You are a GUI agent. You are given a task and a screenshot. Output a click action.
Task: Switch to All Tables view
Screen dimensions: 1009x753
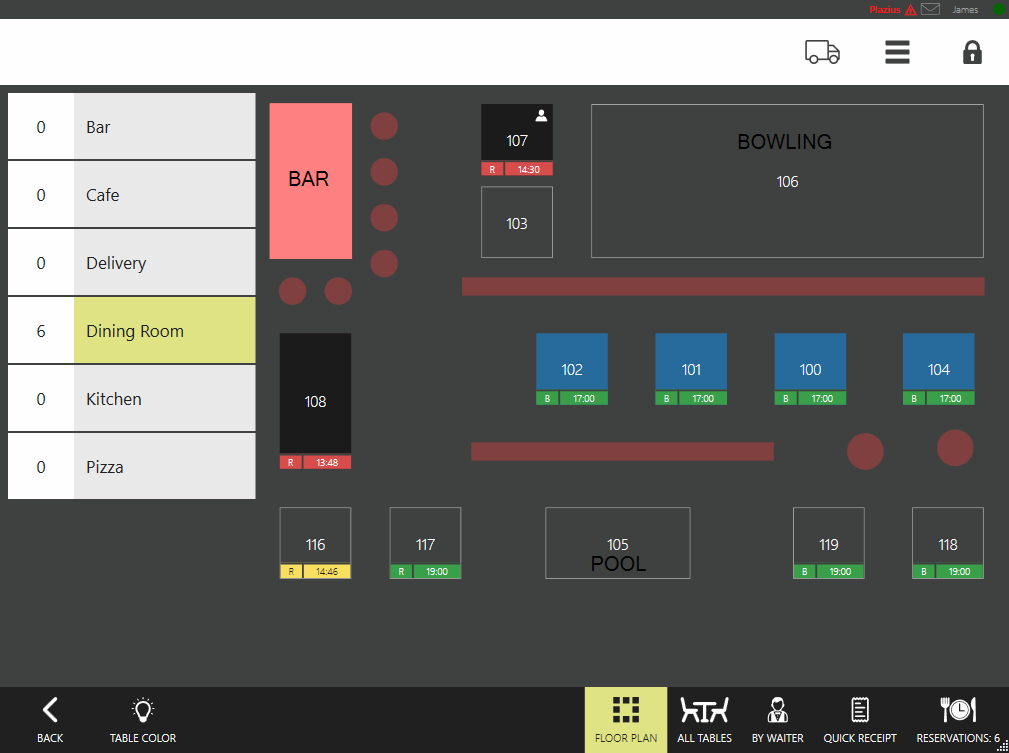(704, 719)
